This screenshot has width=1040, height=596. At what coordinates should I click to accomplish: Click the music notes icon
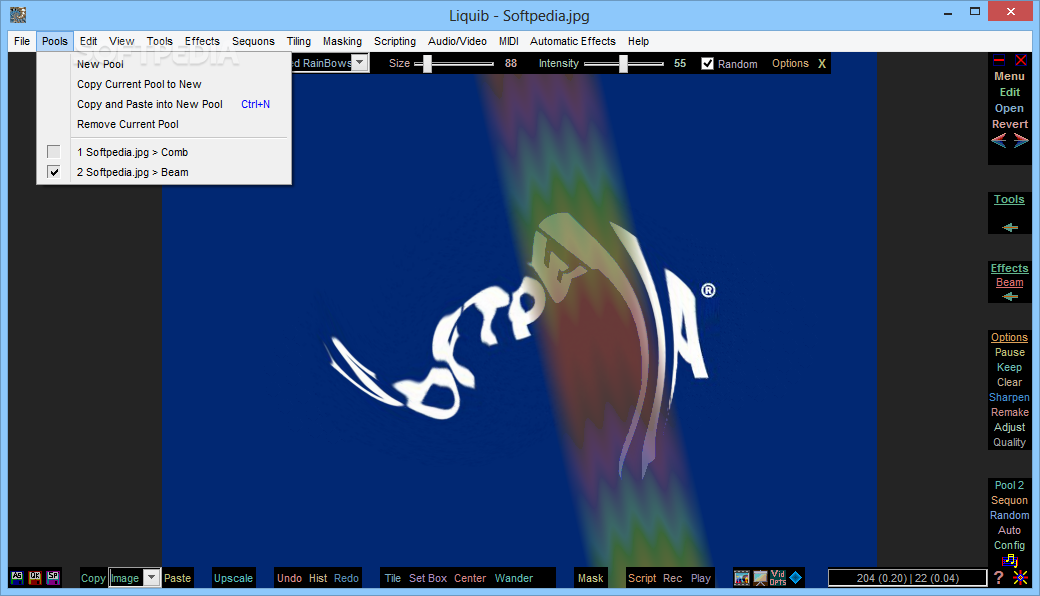1009,560
